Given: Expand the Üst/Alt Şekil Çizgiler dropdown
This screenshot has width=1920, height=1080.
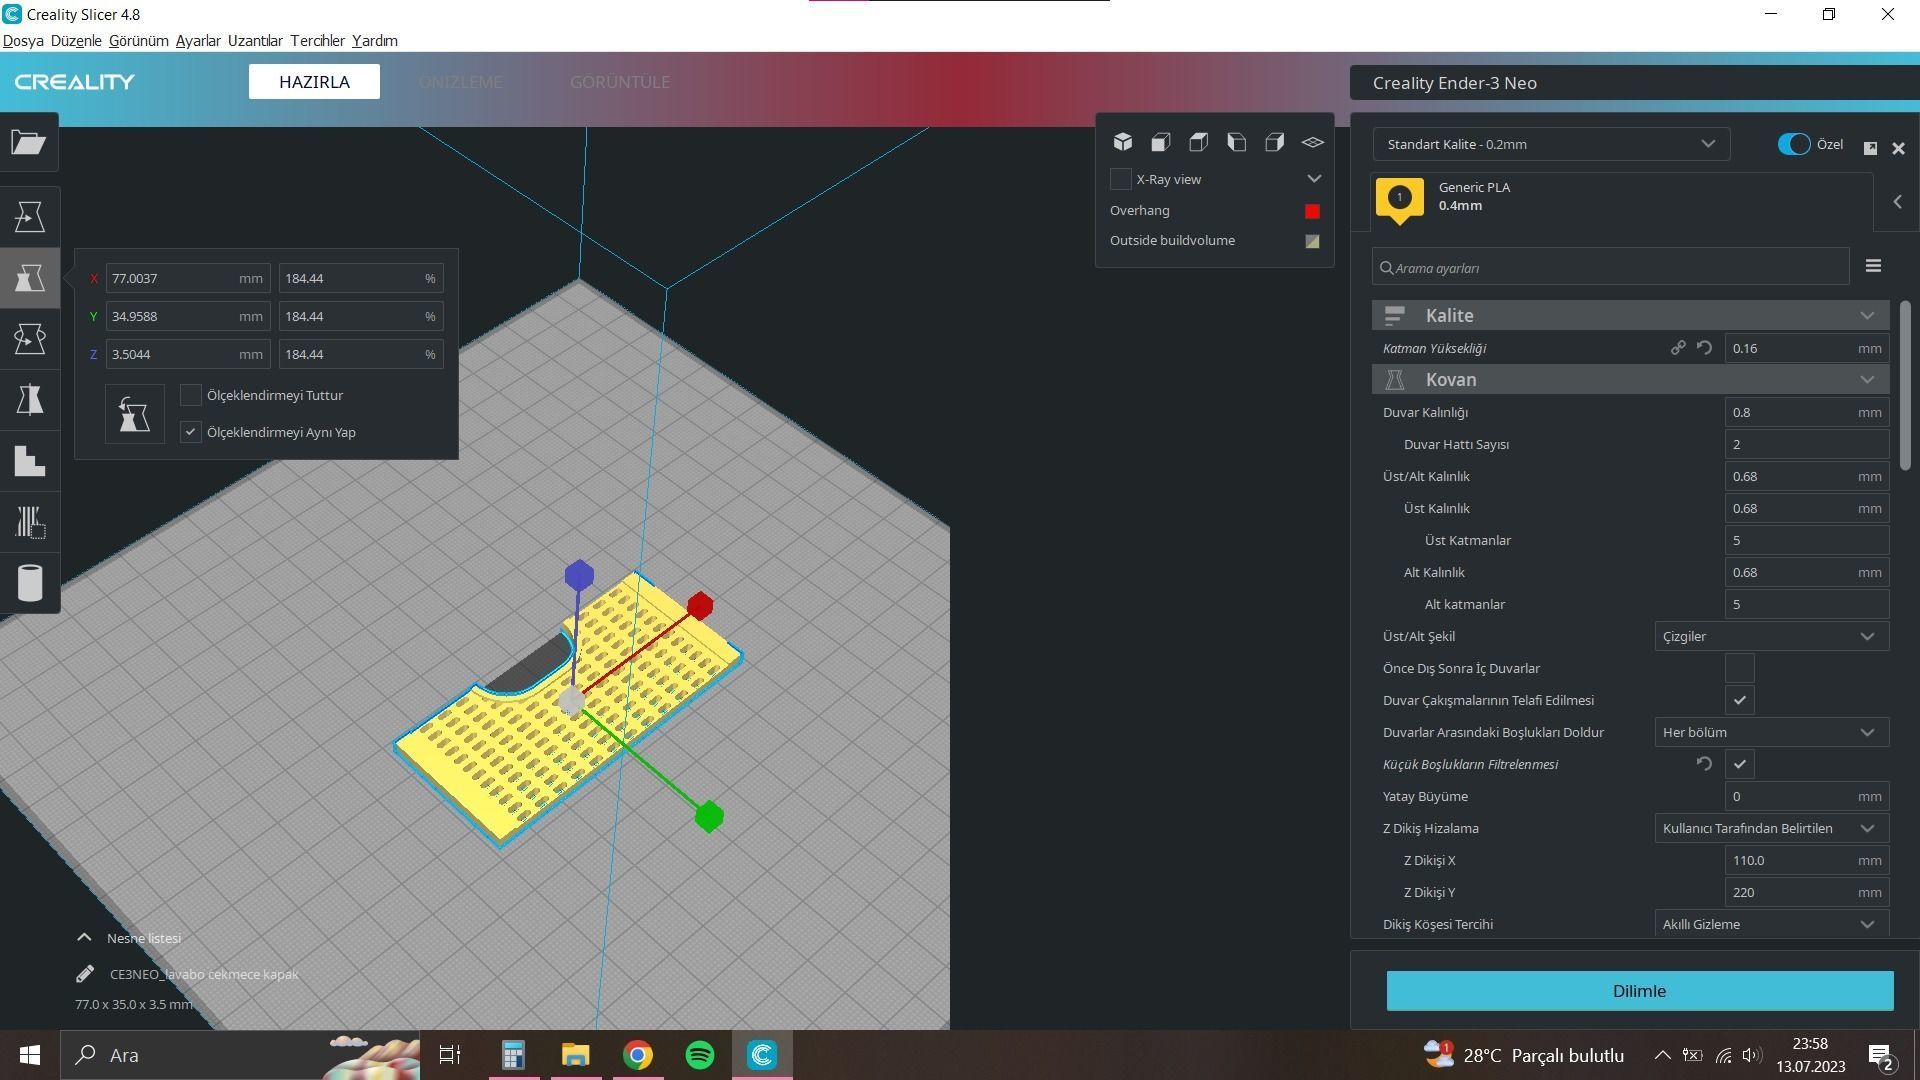Looking at the screenshot, I should click(x=1771, y=636).
